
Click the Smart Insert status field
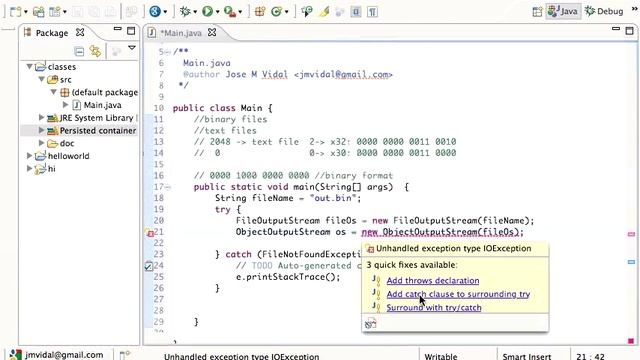coord(527,356)
